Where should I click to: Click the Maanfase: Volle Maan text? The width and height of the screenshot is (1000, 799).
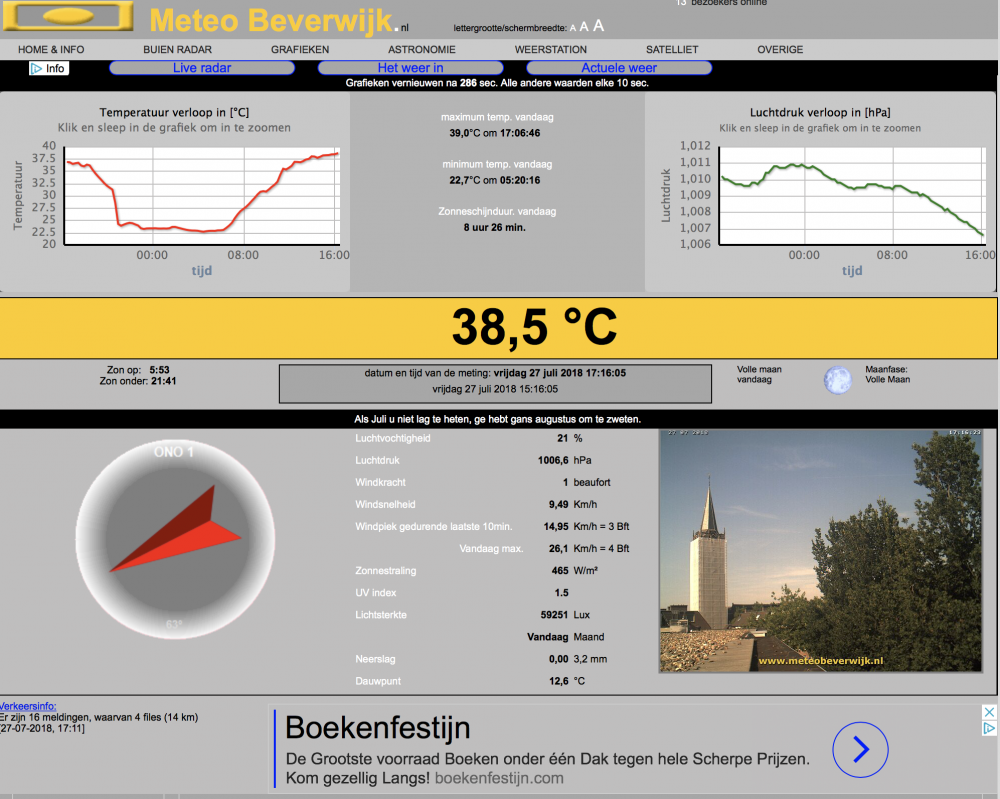tap(888, 374)
